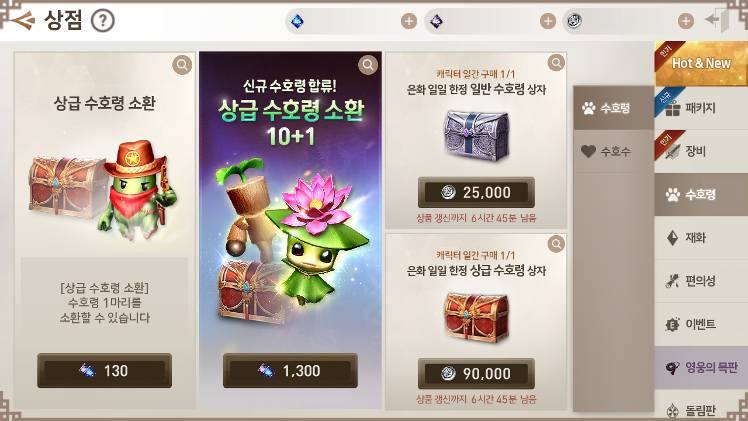This screenshot has width=748, height=421.
Task: Magnify details of 상급 수호령 소환 card
Action: coord(182,64)
